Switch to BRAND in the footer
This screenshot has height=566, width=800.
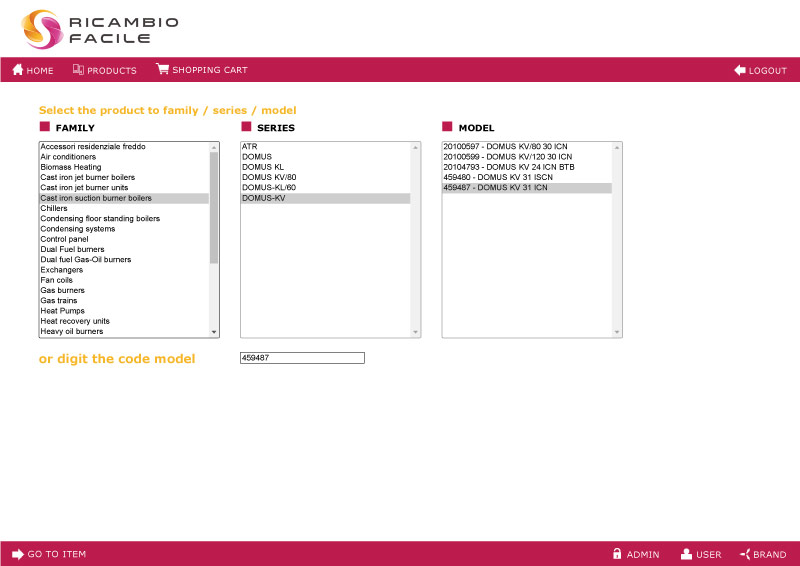point(769,555)
